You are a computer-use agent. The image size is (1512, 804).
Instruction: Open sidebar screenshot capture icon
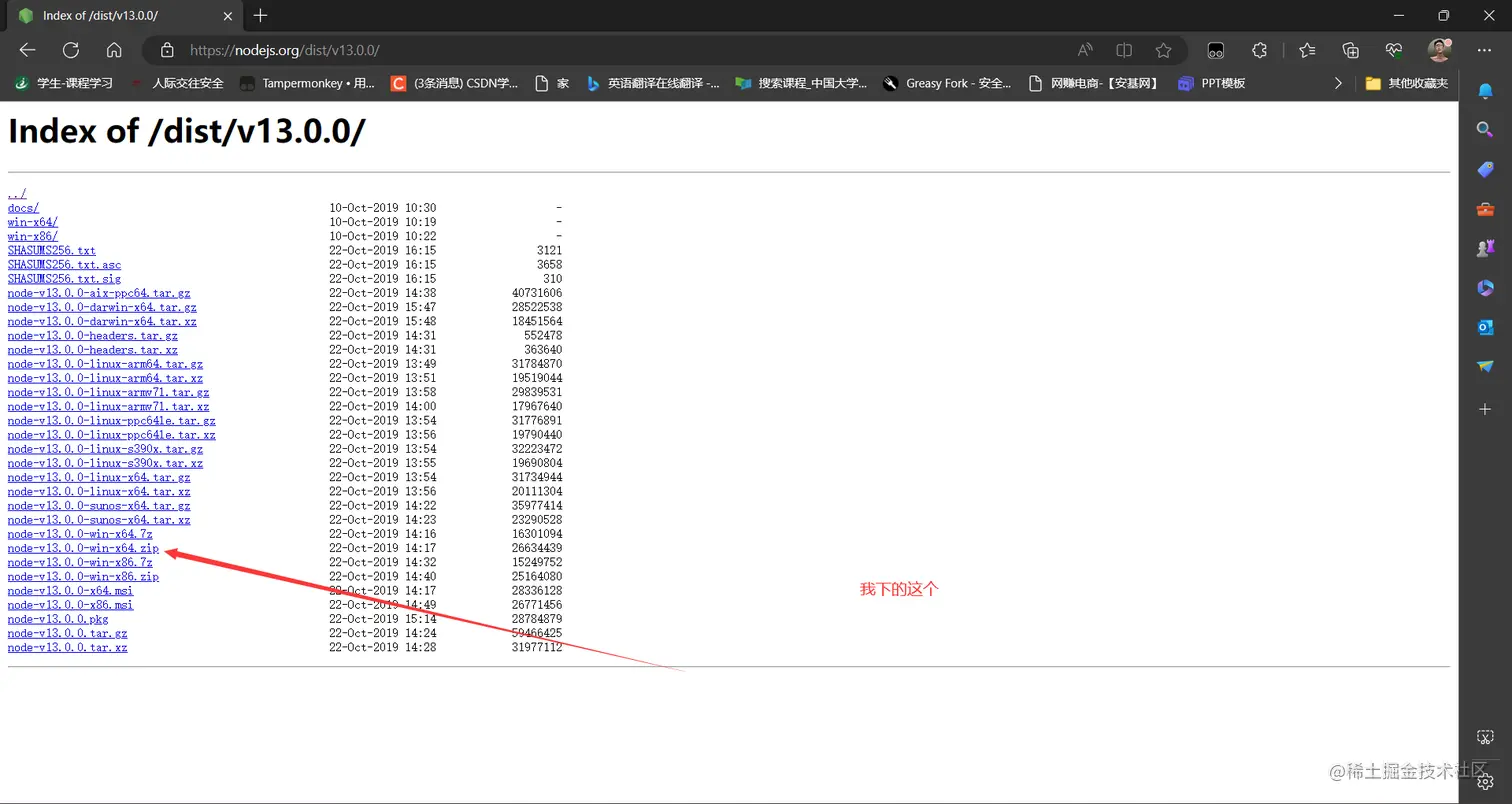point(1485,738)
